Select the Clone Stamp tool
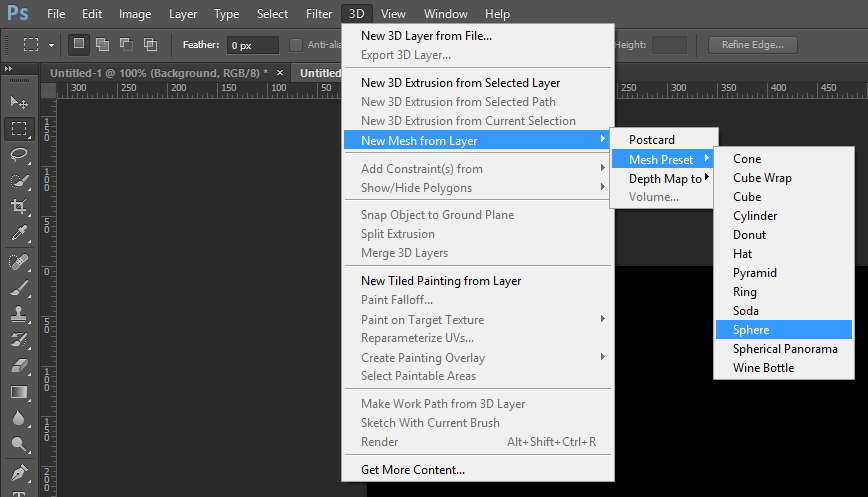This screenshot has width=868, height=497. pos(19,314)
